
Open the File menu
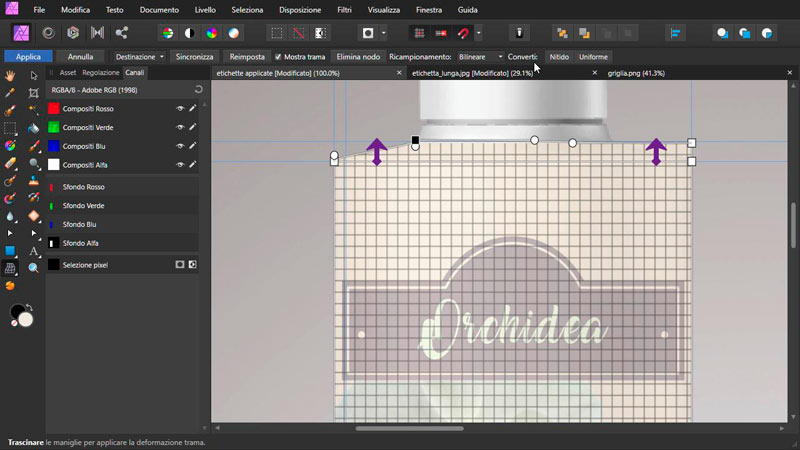click(x=39, y=10)
